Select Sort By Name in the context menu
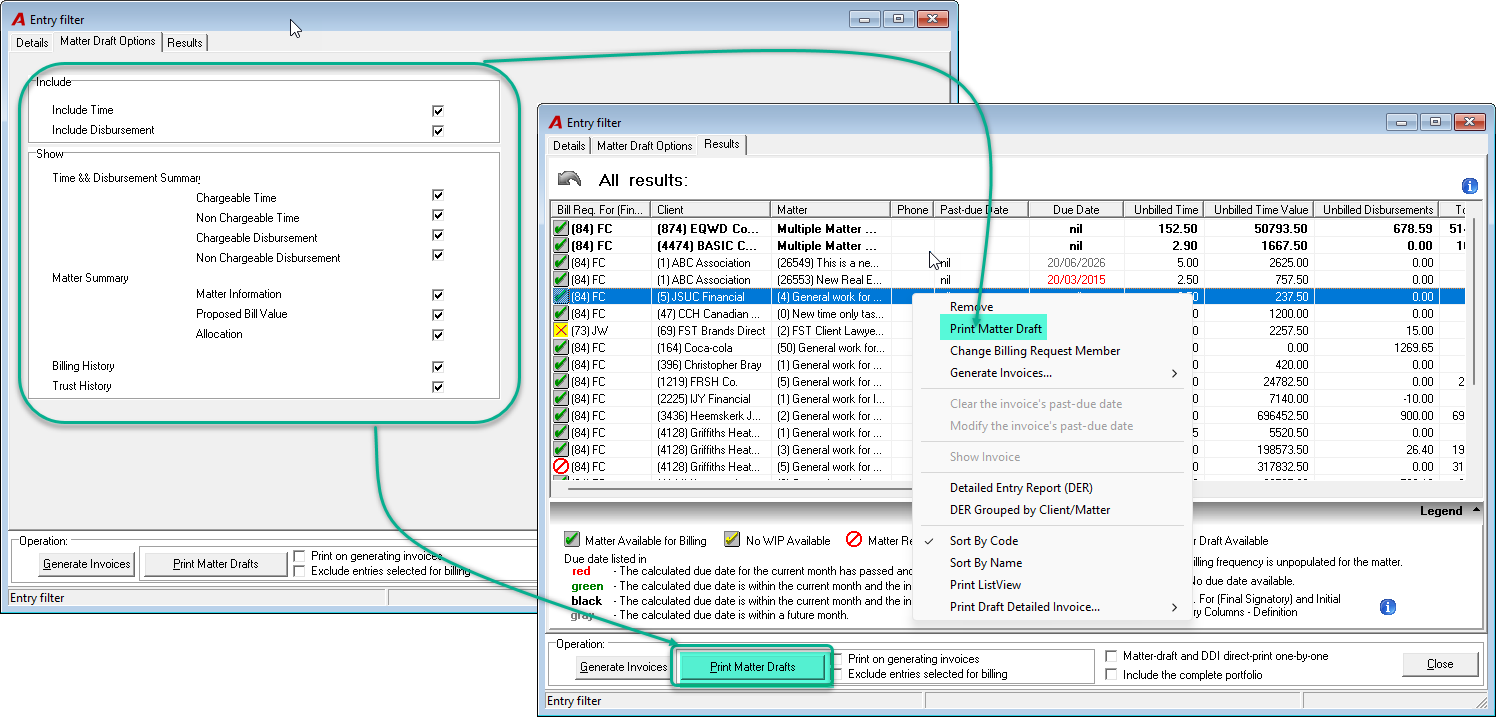The image size is (1496, 717). pos(986,563)
